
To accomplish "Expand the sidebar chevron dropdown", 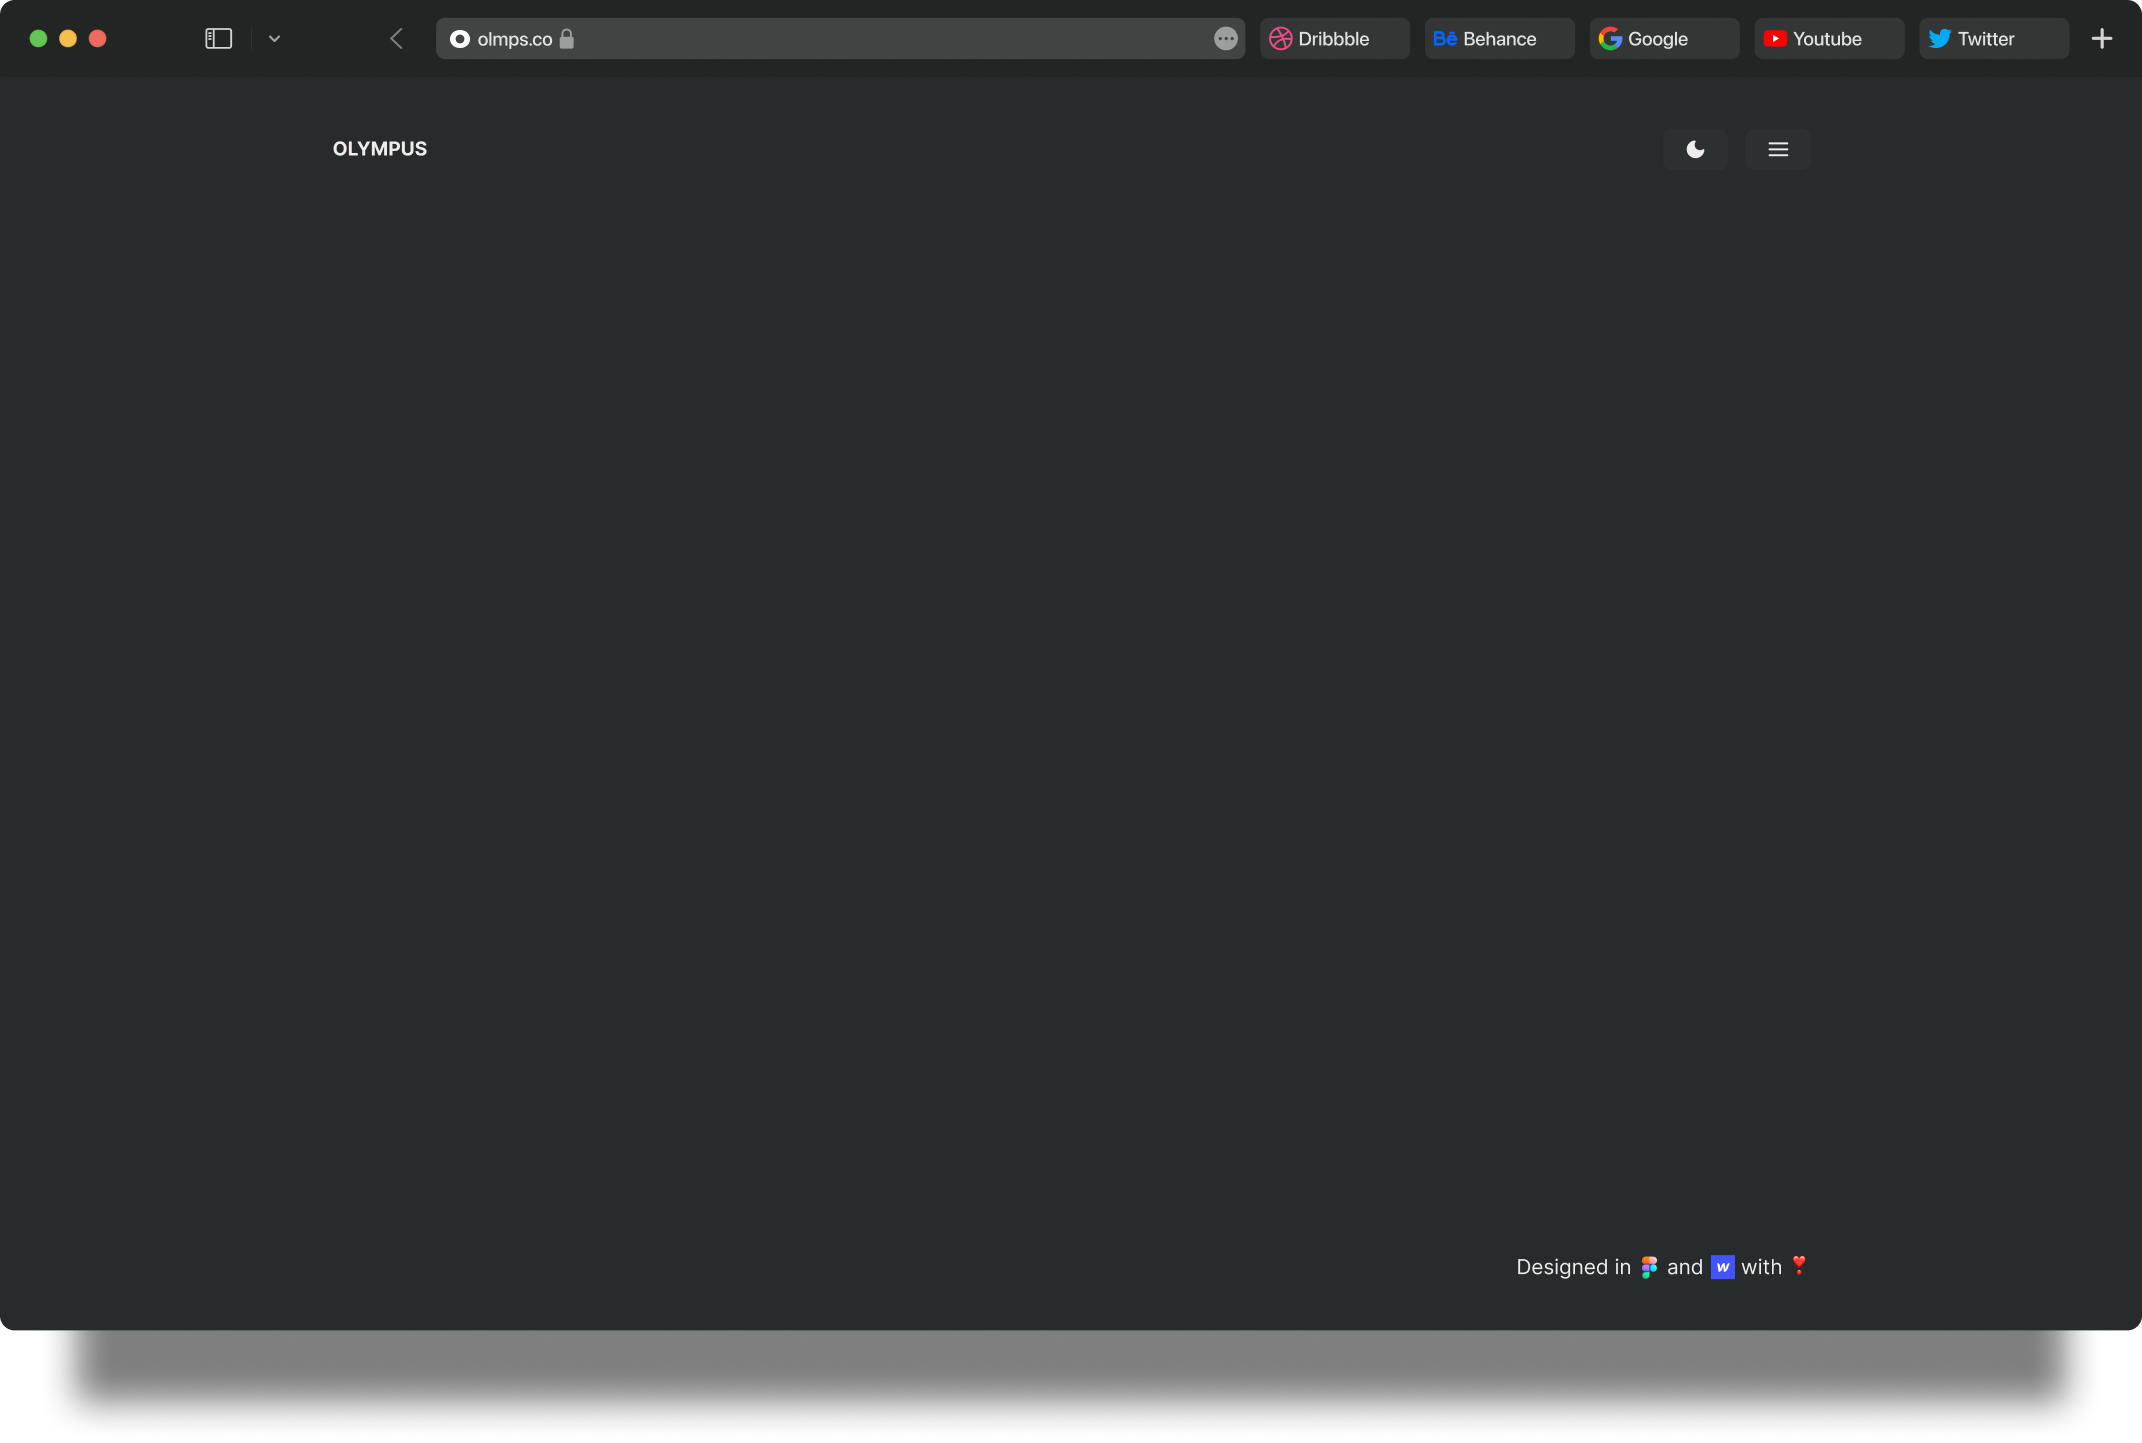I will (274, 39).
